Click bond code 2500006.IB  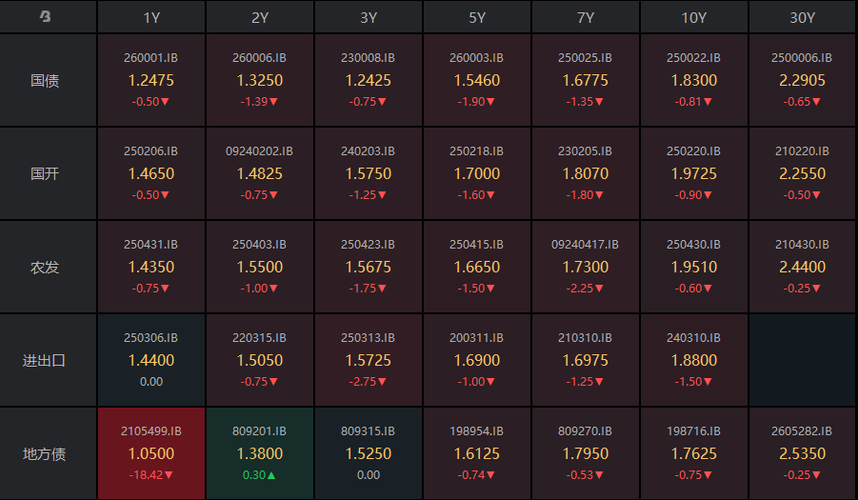coord(802,58)
